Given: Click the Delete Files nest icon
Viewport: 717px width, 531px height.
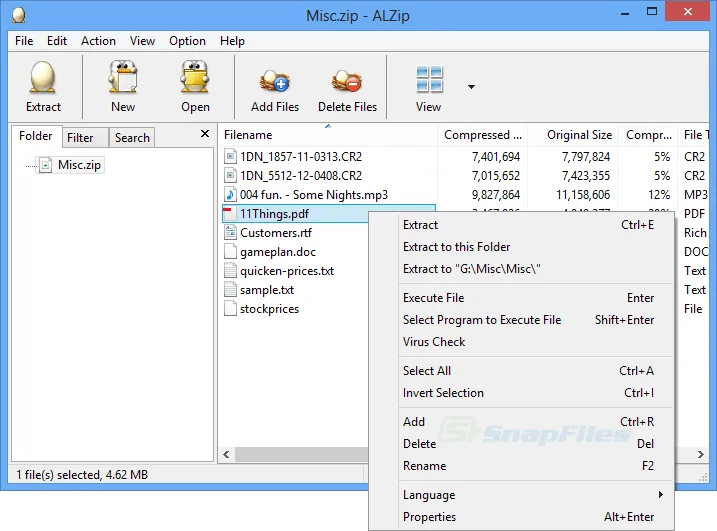Looking at the screenshot, I should click(347, 81).
